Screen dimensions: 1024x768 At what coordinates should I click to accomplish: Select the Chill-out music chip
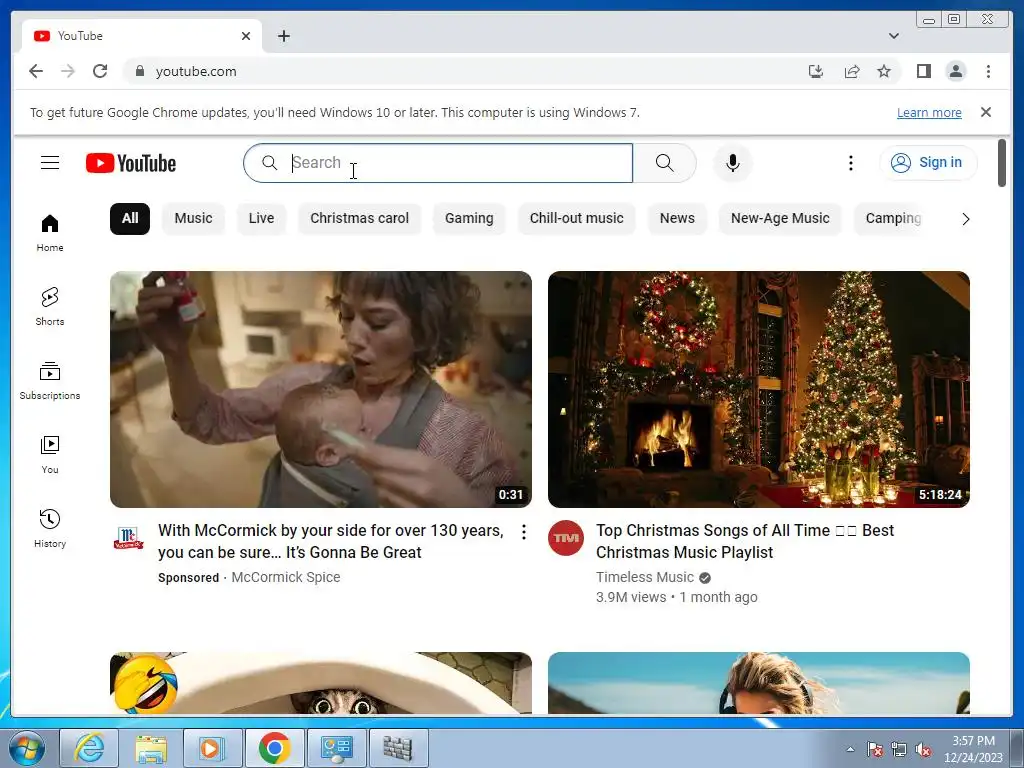577,218
